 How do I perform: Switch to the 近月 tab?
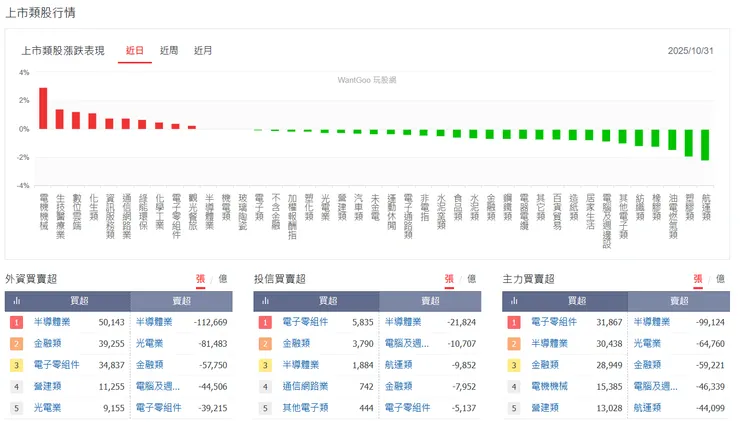203,50
